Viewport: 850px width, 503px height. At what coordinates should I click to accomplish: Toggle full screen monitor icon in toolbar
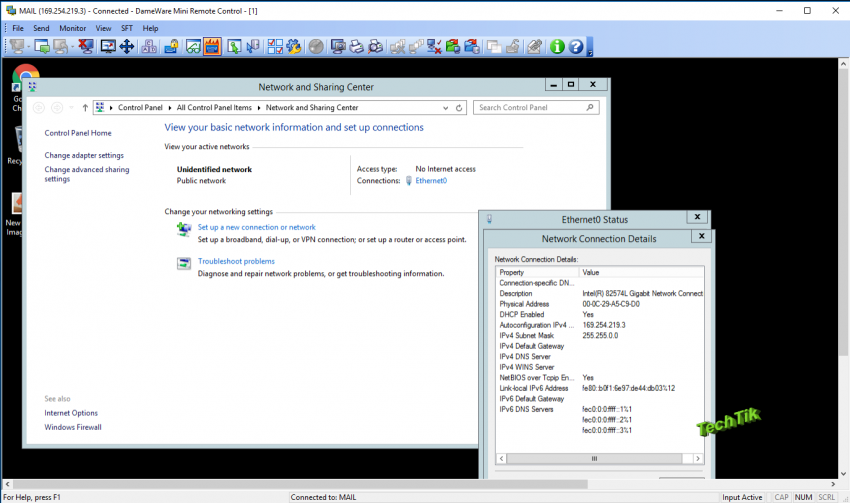[108, 47]
